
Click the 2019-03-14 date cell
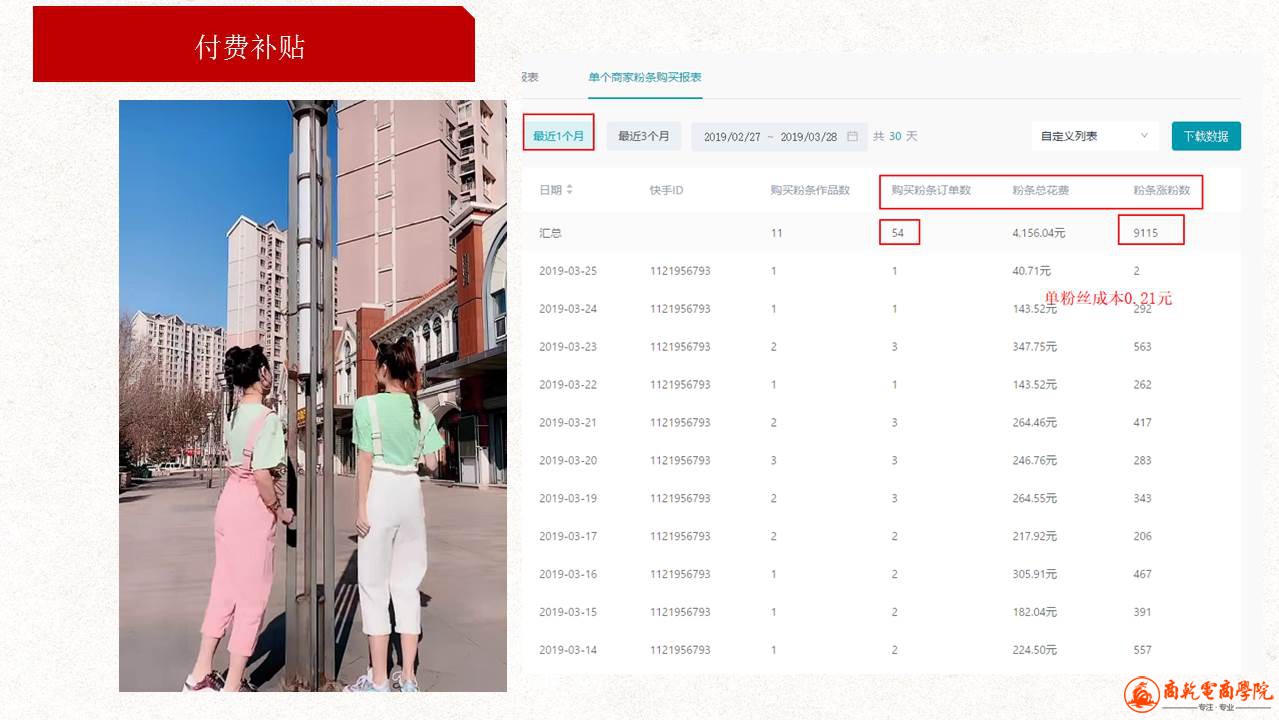coord(568,650)
